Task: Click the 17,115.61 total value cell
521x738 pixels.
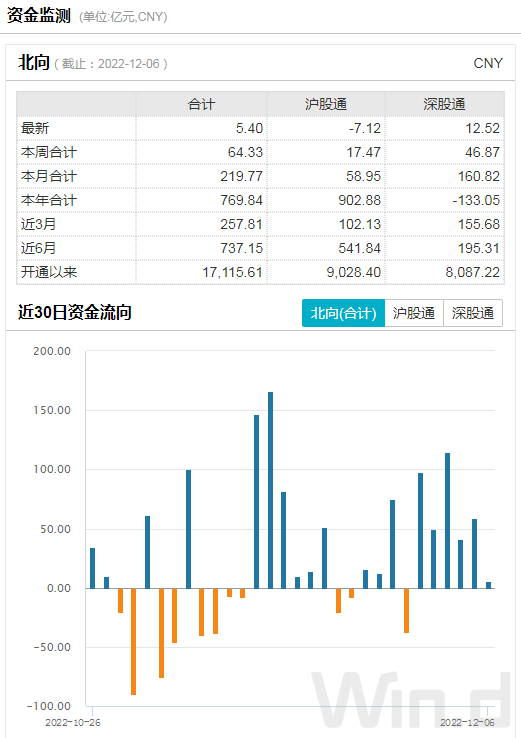Action: pyautogui.click(x=232, y=272)
